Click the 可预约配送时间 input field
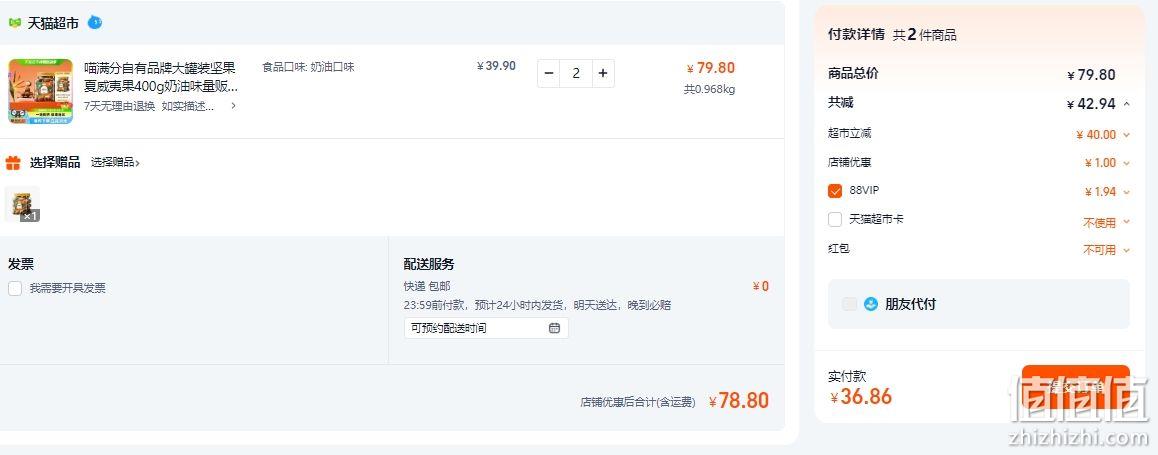Viewport: 1158px width, 455px height. [x=486, y=328]
